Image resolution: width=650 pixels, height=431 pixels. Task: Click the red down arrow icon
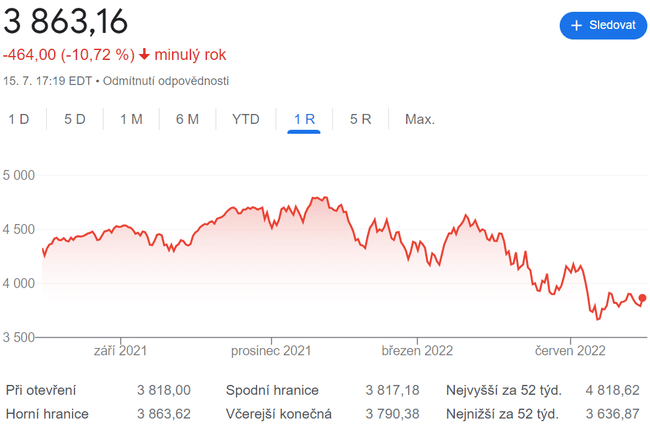[145, 54]
